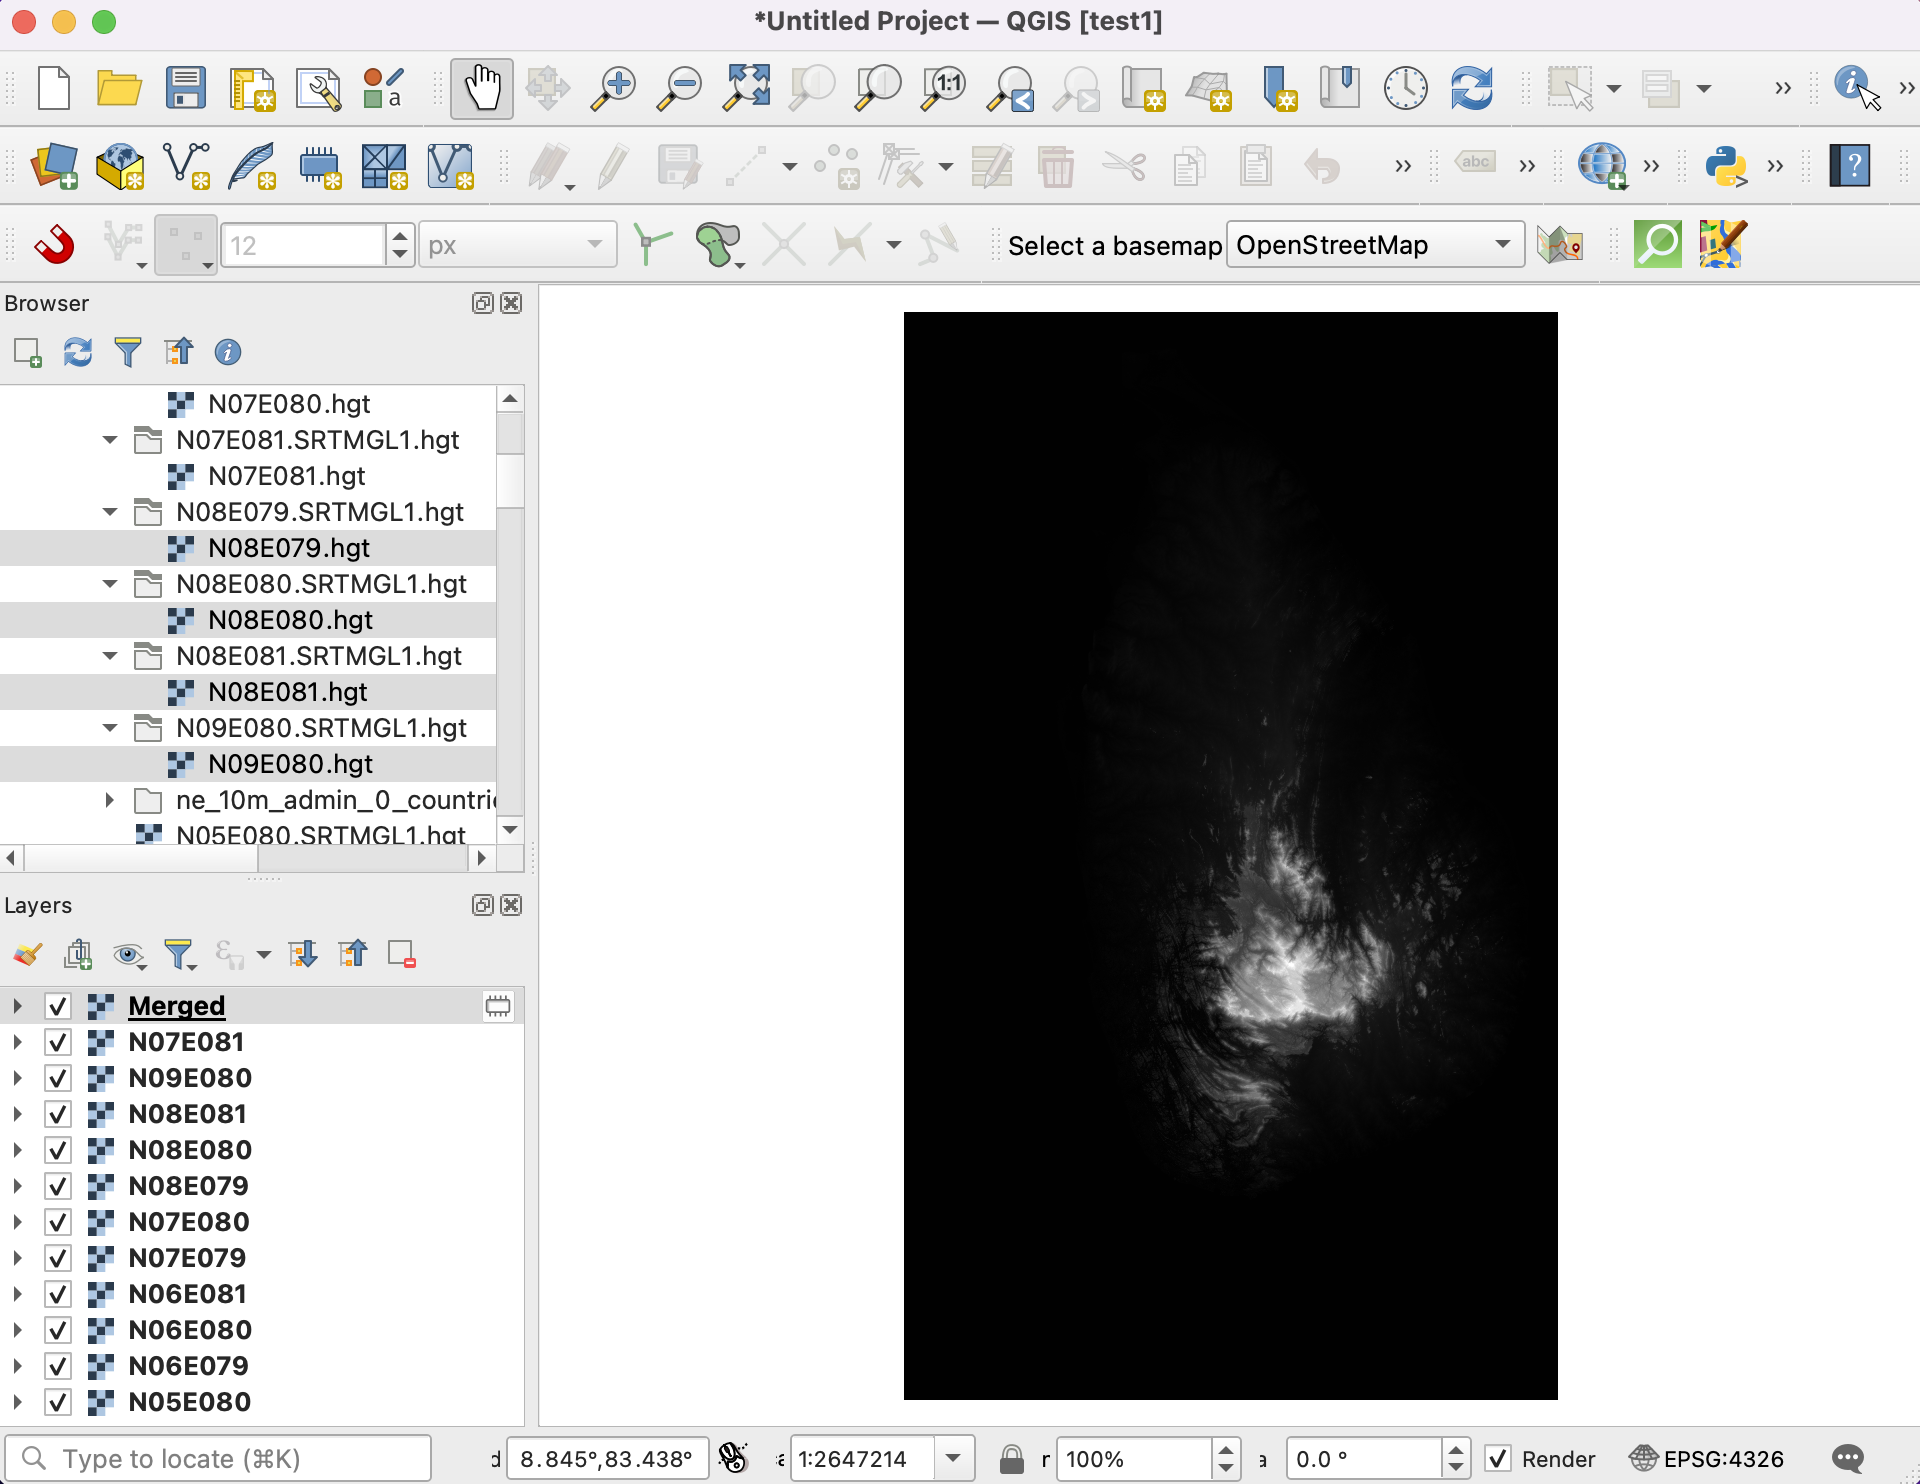Expand the ne_10m_admin_0_countries folder
Image resolution: width=1920 pixels, height=1484 pixels.
coord(110,800)
